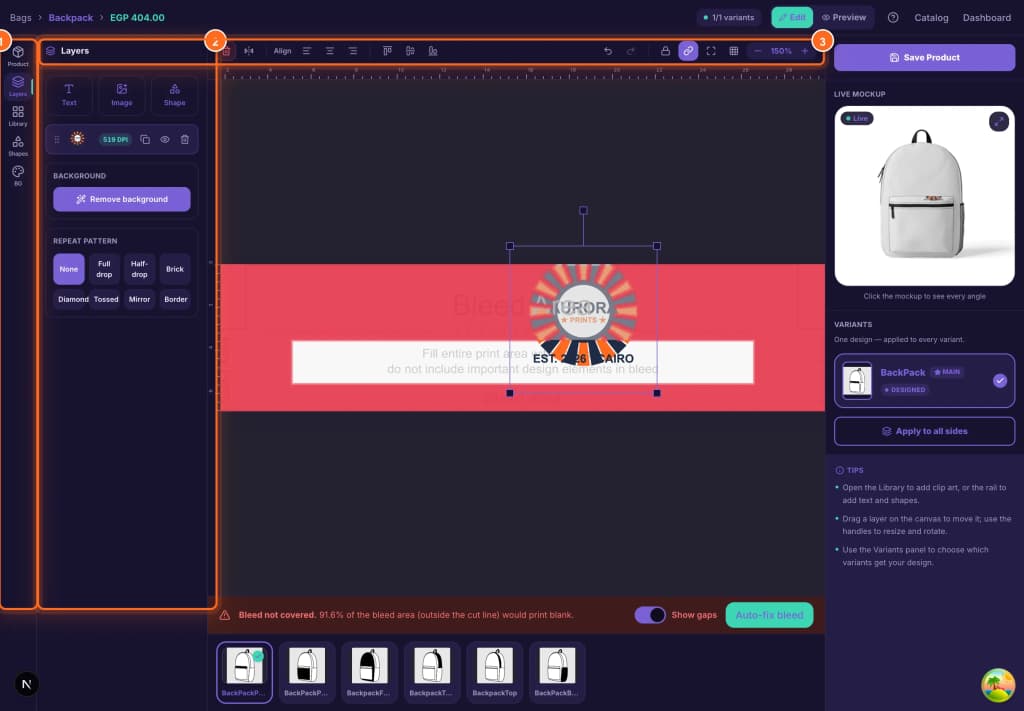The image size is (1024, 711).
Task: Select the BackpackTop side thumbnail
Action: click(x=494, y=672)
